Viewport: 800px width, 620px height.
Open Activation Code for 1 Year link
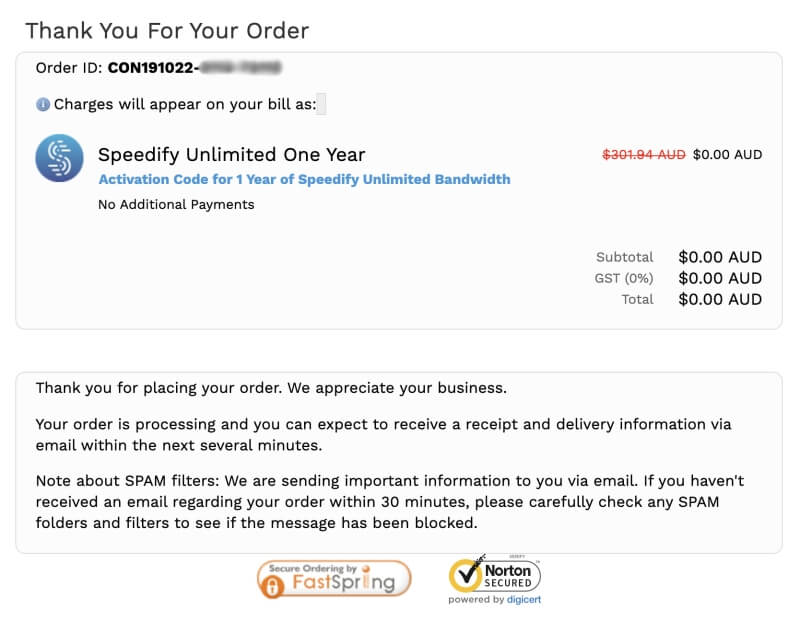click(x=304, y=180)
